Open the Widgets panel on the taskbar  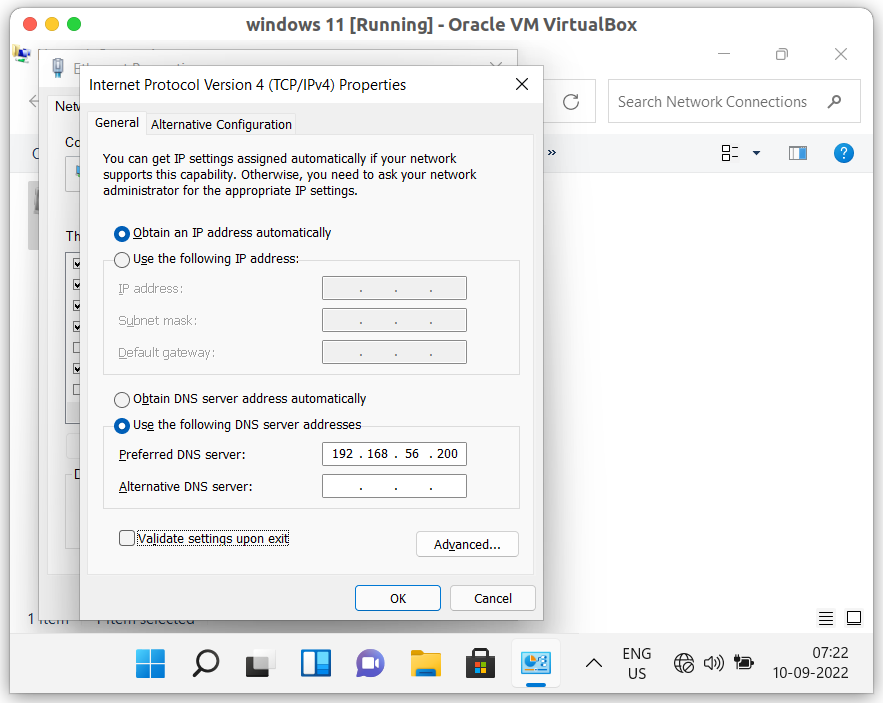[316, 663]
